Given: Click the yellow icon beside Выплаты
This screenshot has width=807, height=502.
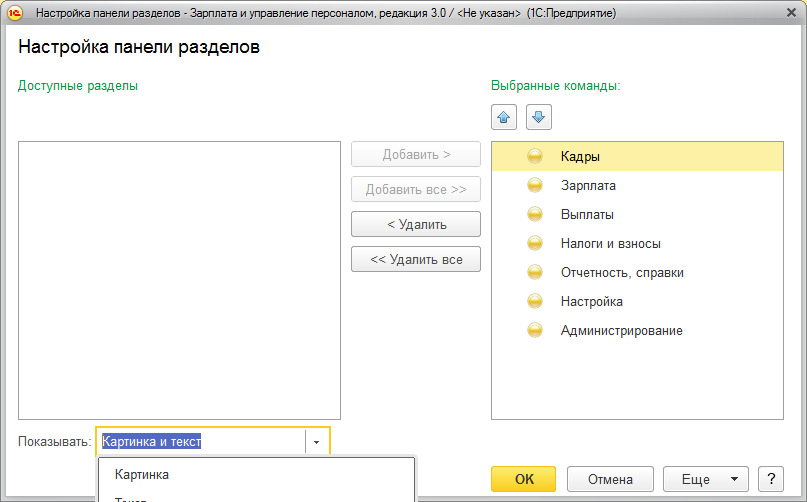Looking at the screenshot, I should coord(535,214).
